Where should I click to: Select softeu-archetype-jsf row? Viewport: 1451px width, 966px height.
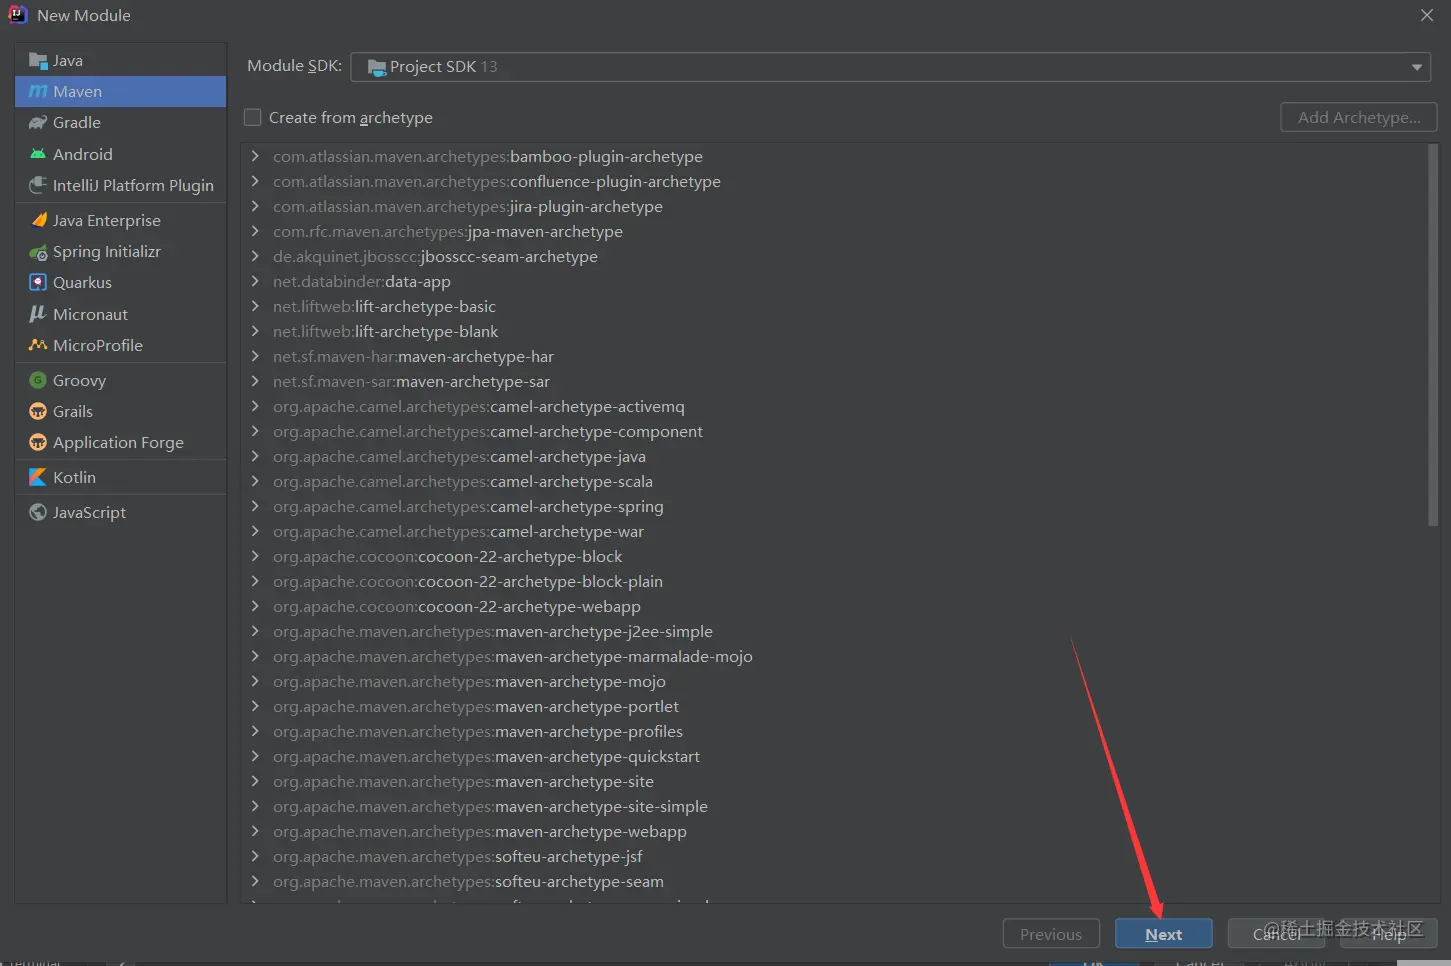pos(835,856)
